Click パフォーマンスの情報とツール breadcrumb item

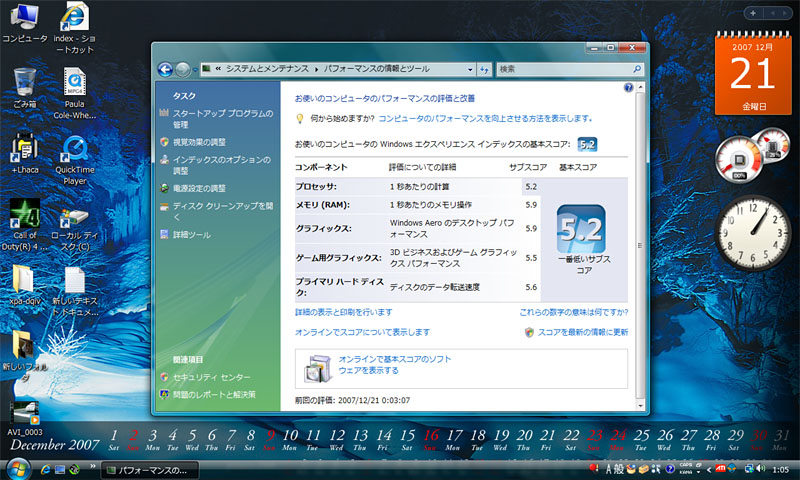(377, 69)
